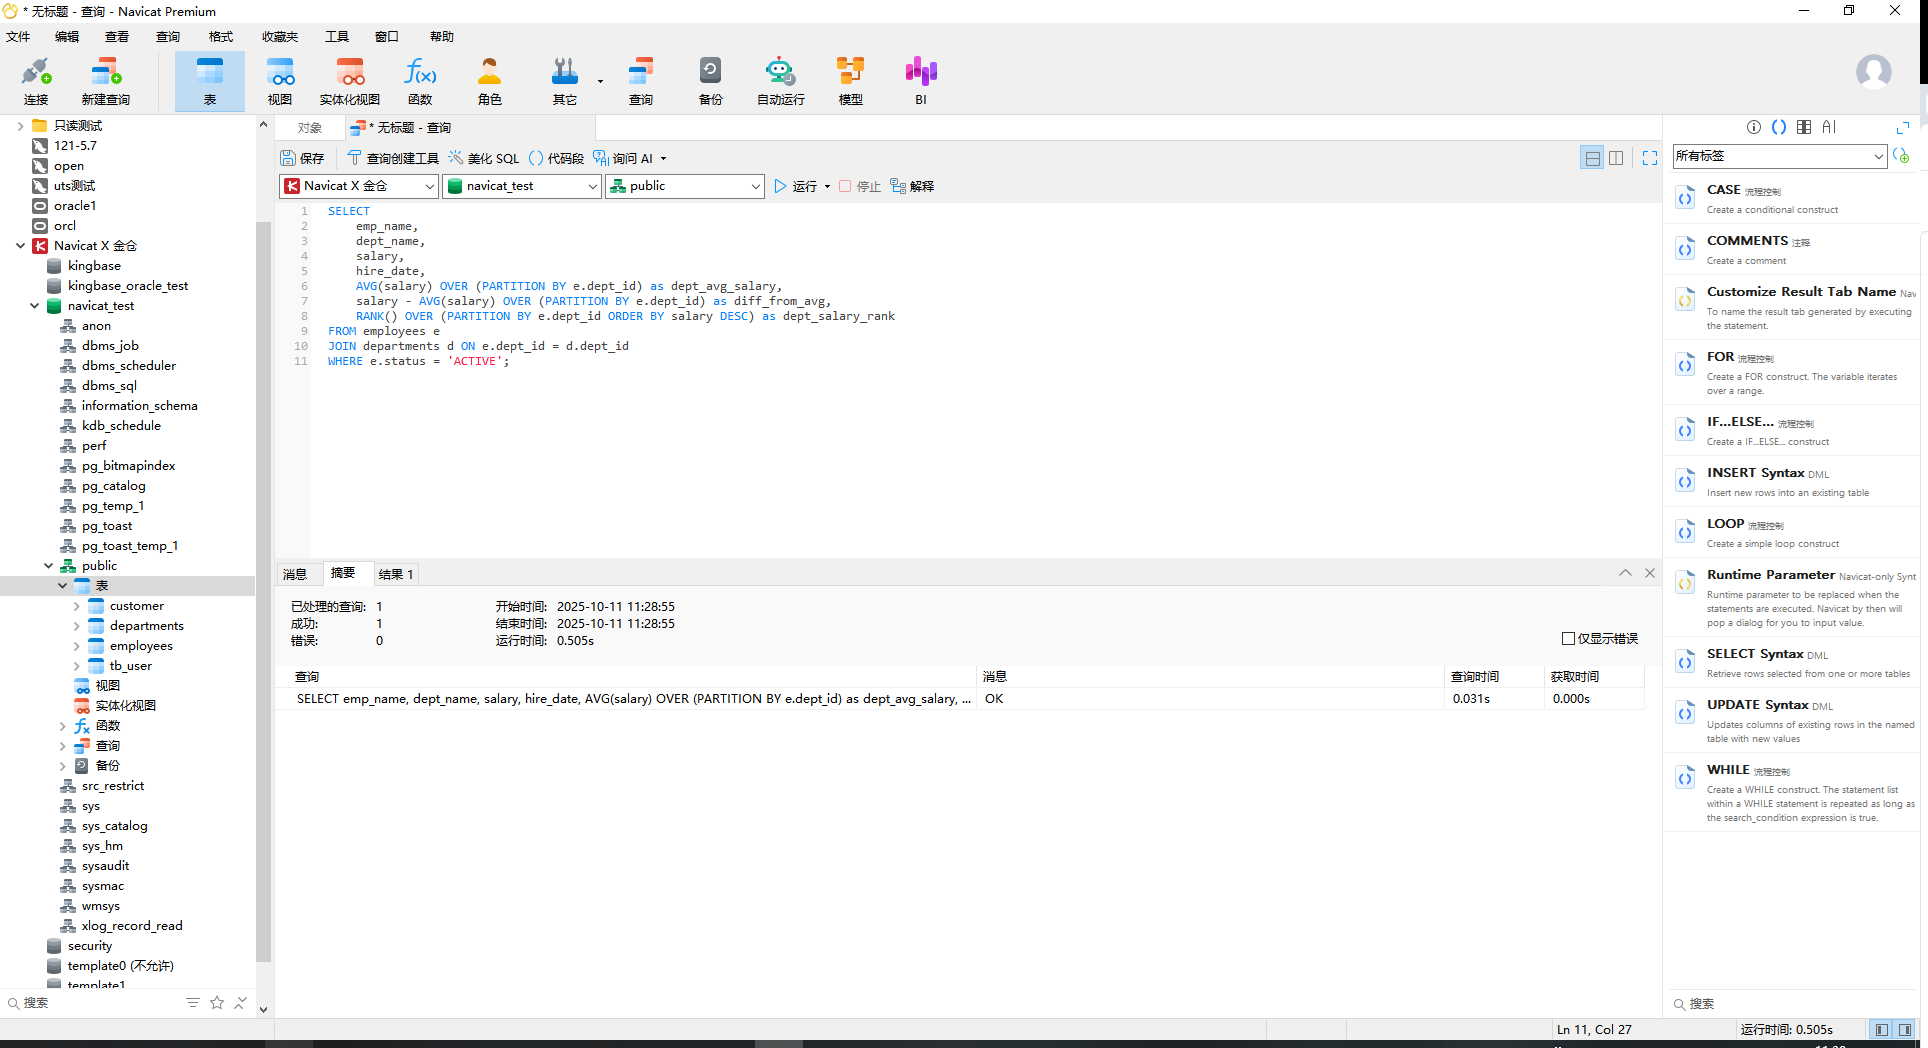Open the 文件 (File) menu

tap(18, 37)
